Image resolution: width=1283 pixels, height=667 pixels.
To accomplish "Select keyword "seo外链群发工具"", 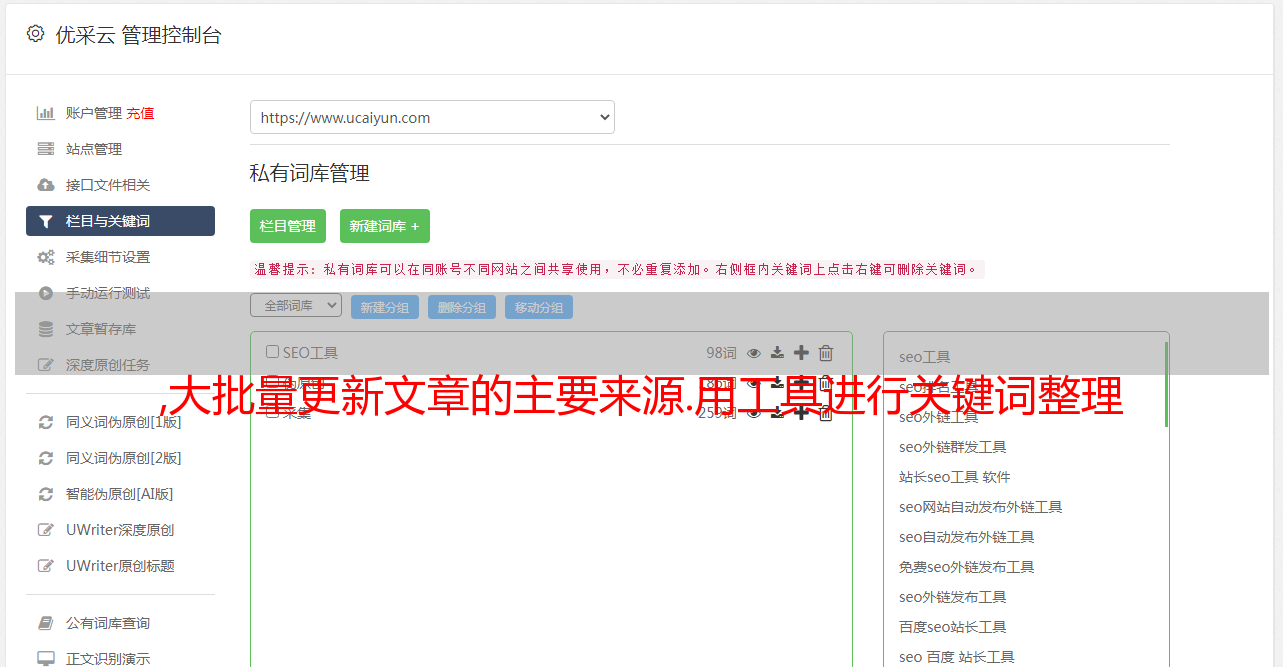I will [953, 447].
